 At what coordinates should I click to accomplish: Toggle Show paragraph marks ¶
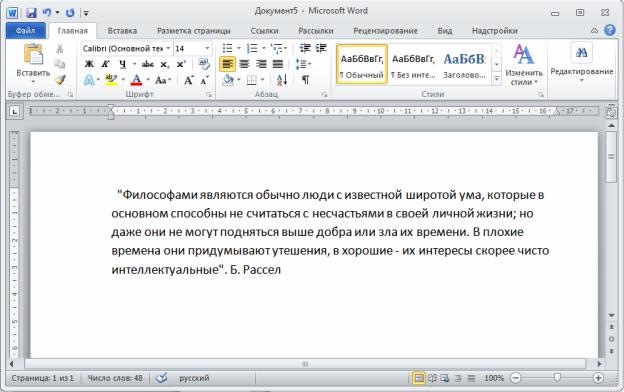click(305, 80)
